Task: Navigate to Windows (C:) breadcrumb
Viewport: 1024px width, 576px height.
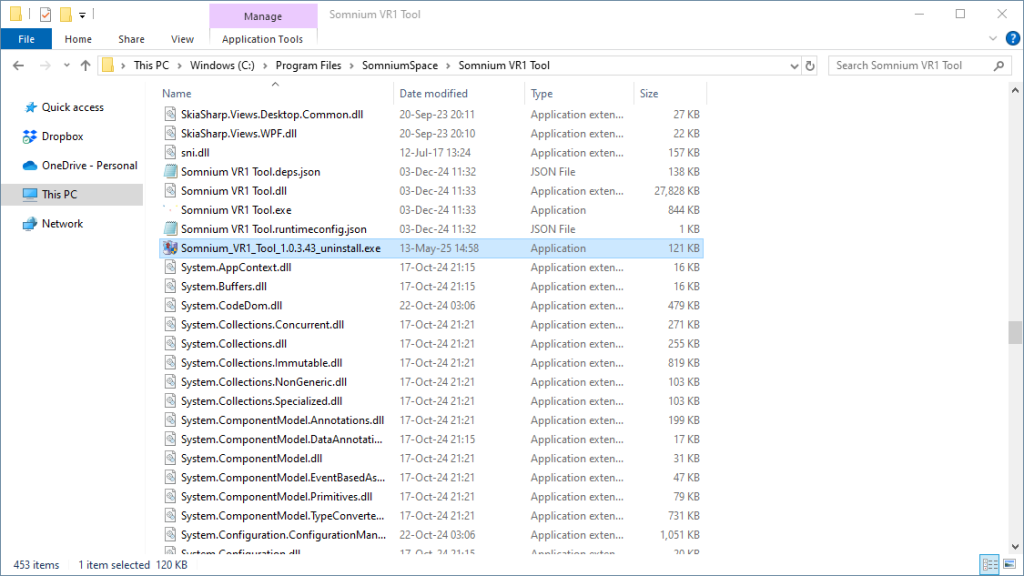Action: [222, 65]
